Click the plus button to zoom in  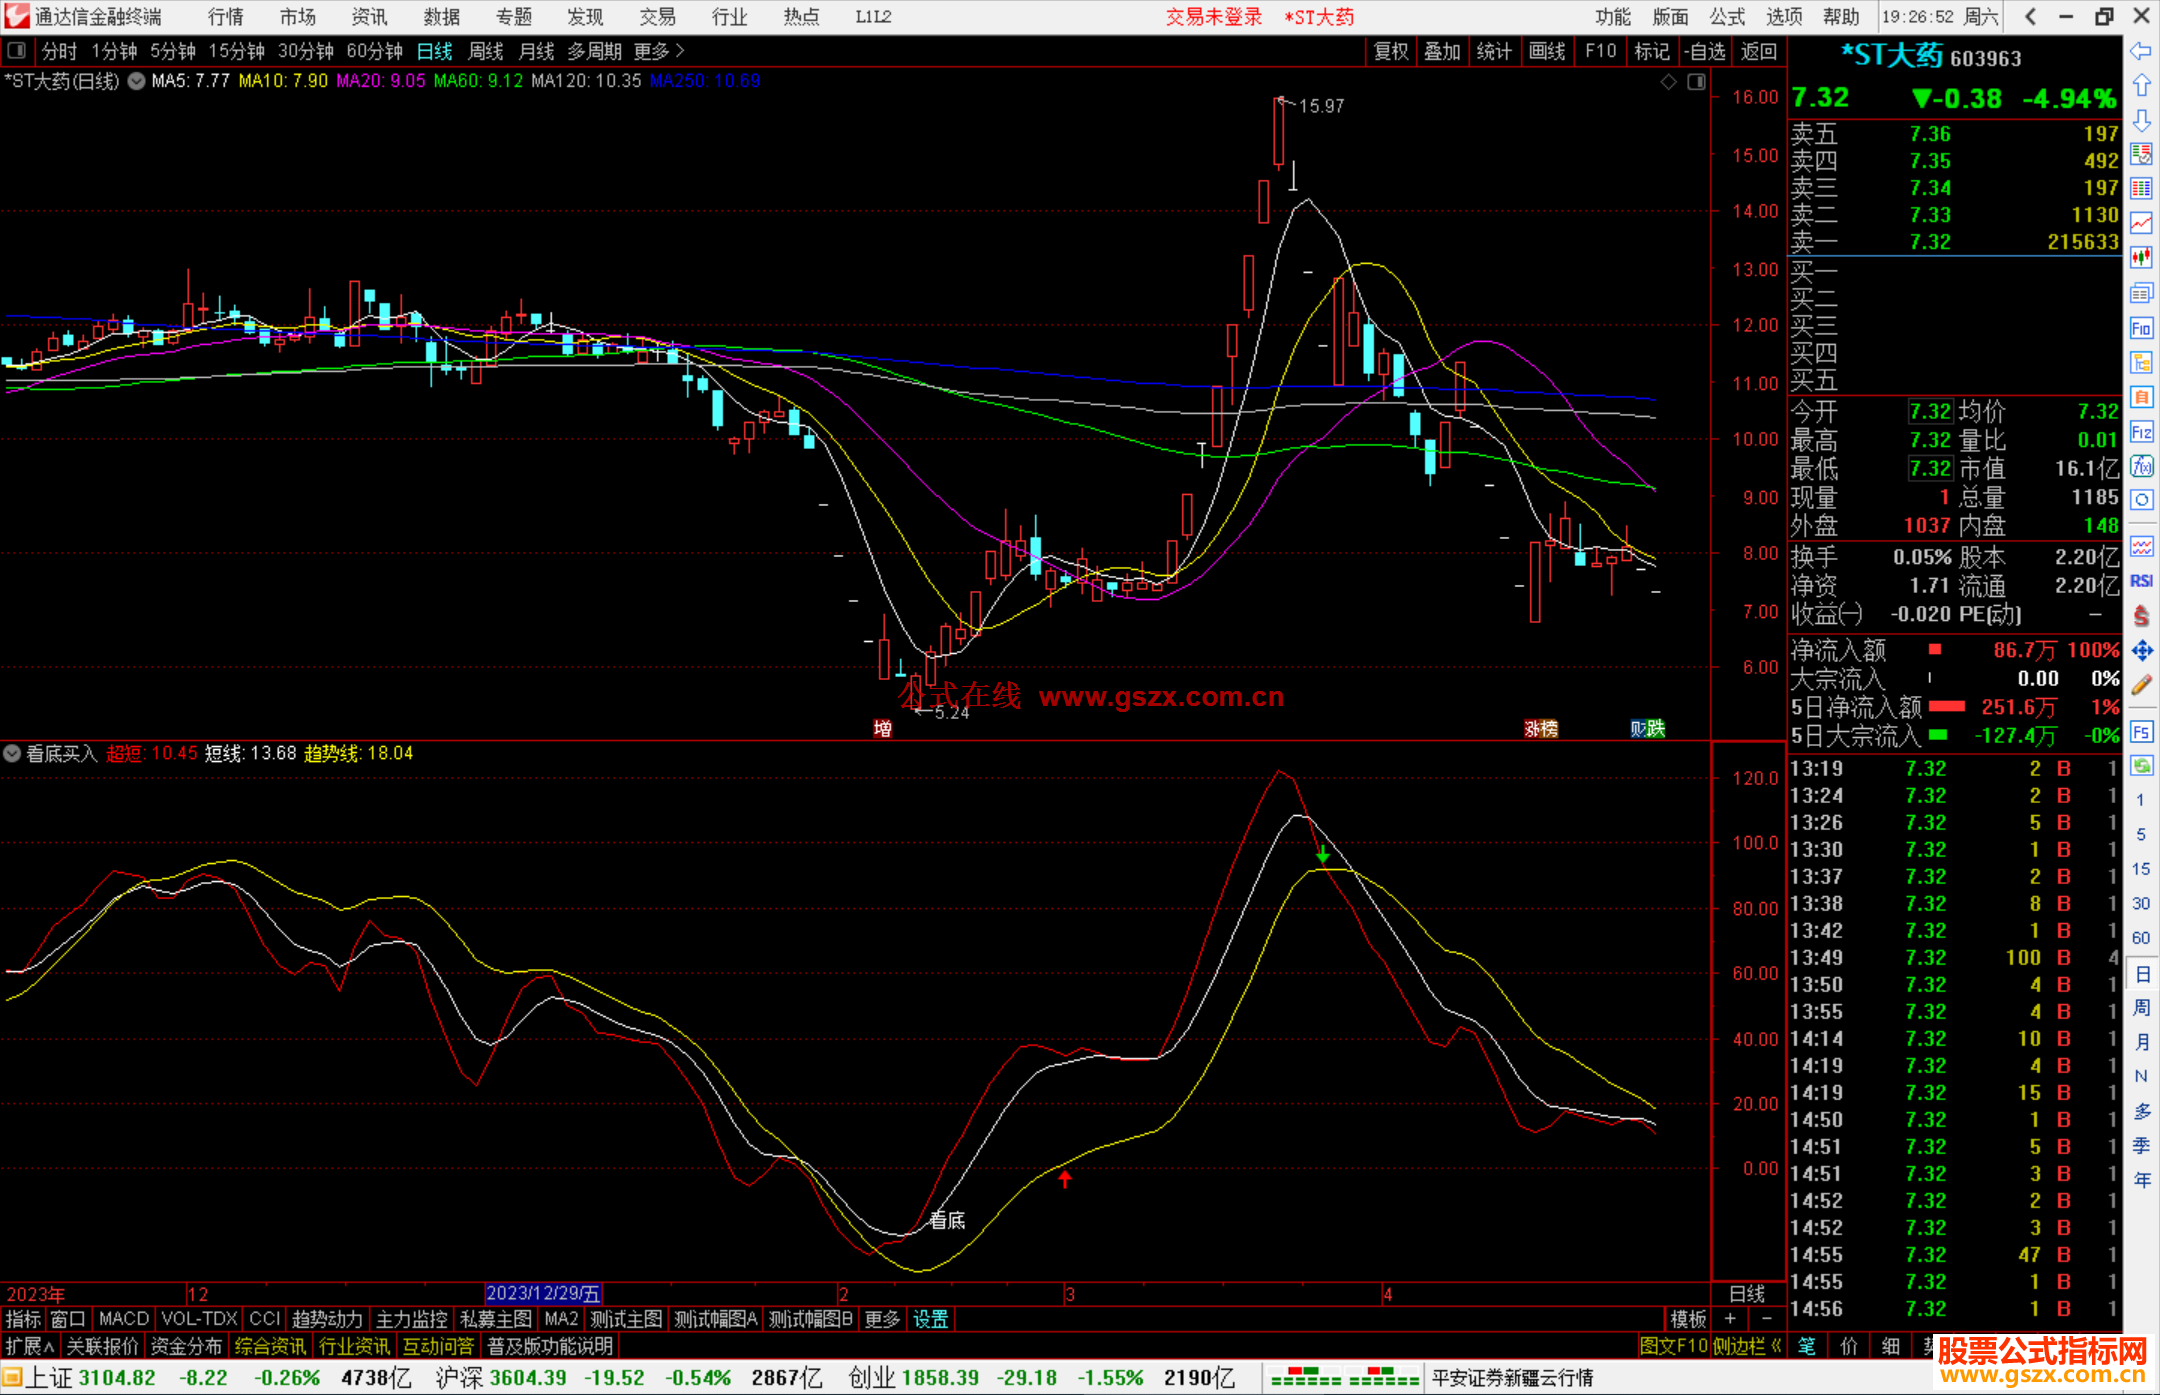[x=1730, y=1319]
